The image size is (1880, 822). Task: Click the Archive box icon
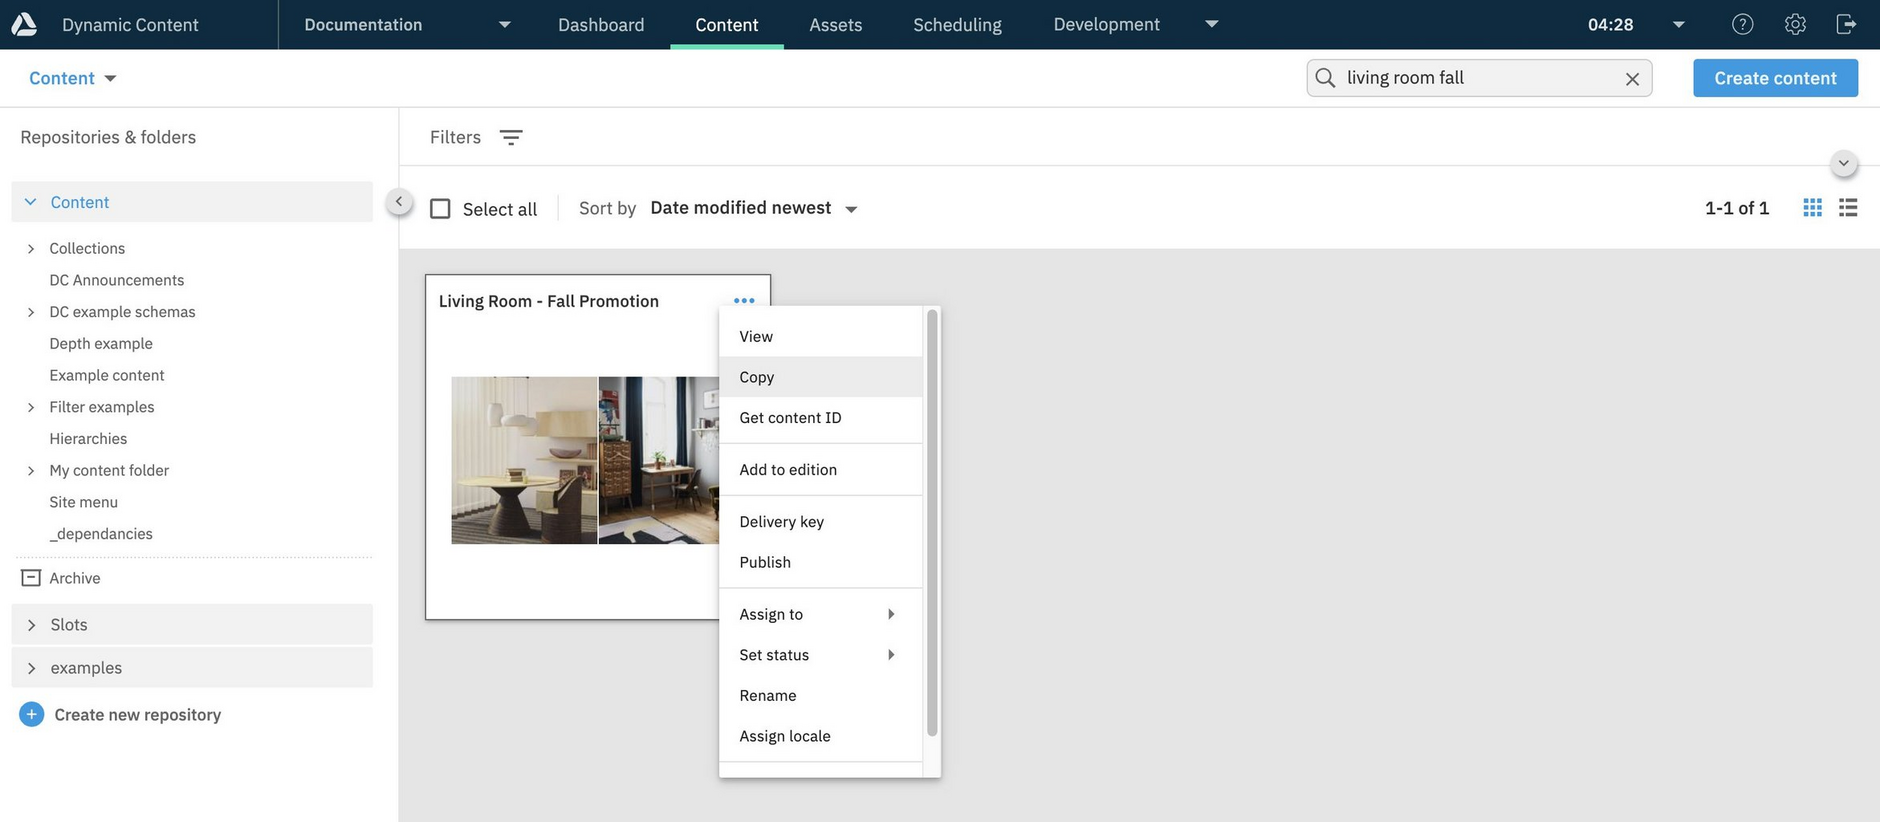(31, 578)
